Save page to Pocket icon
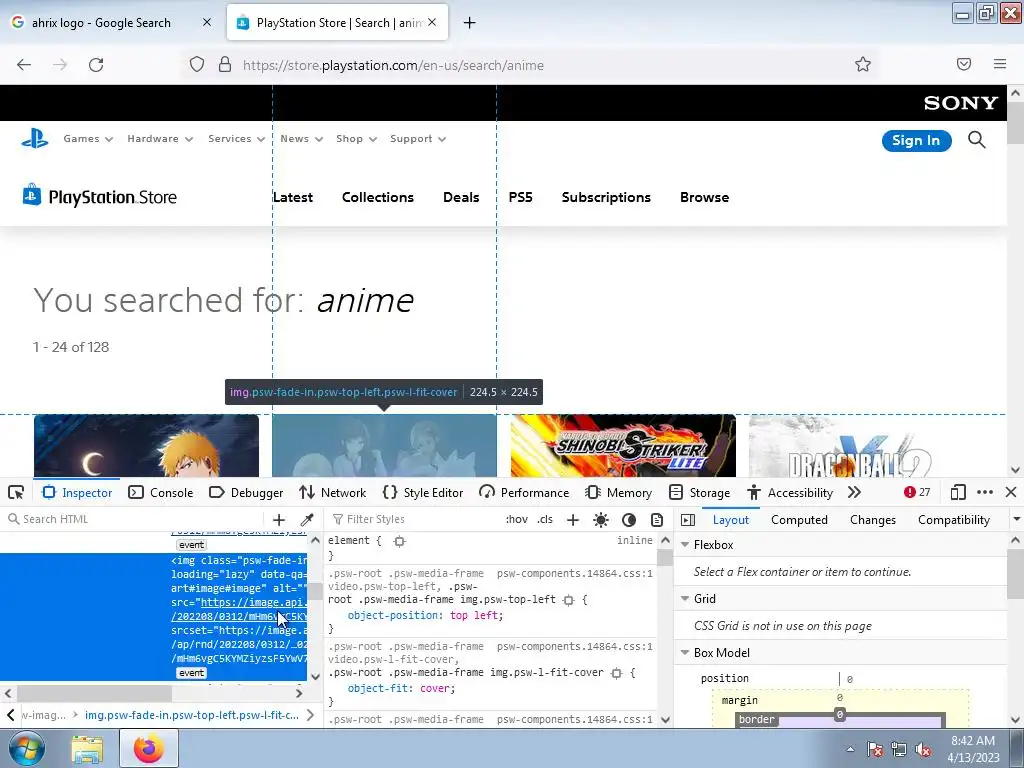The height and width of the screenshot is (768, 1024). pos(964,64)
